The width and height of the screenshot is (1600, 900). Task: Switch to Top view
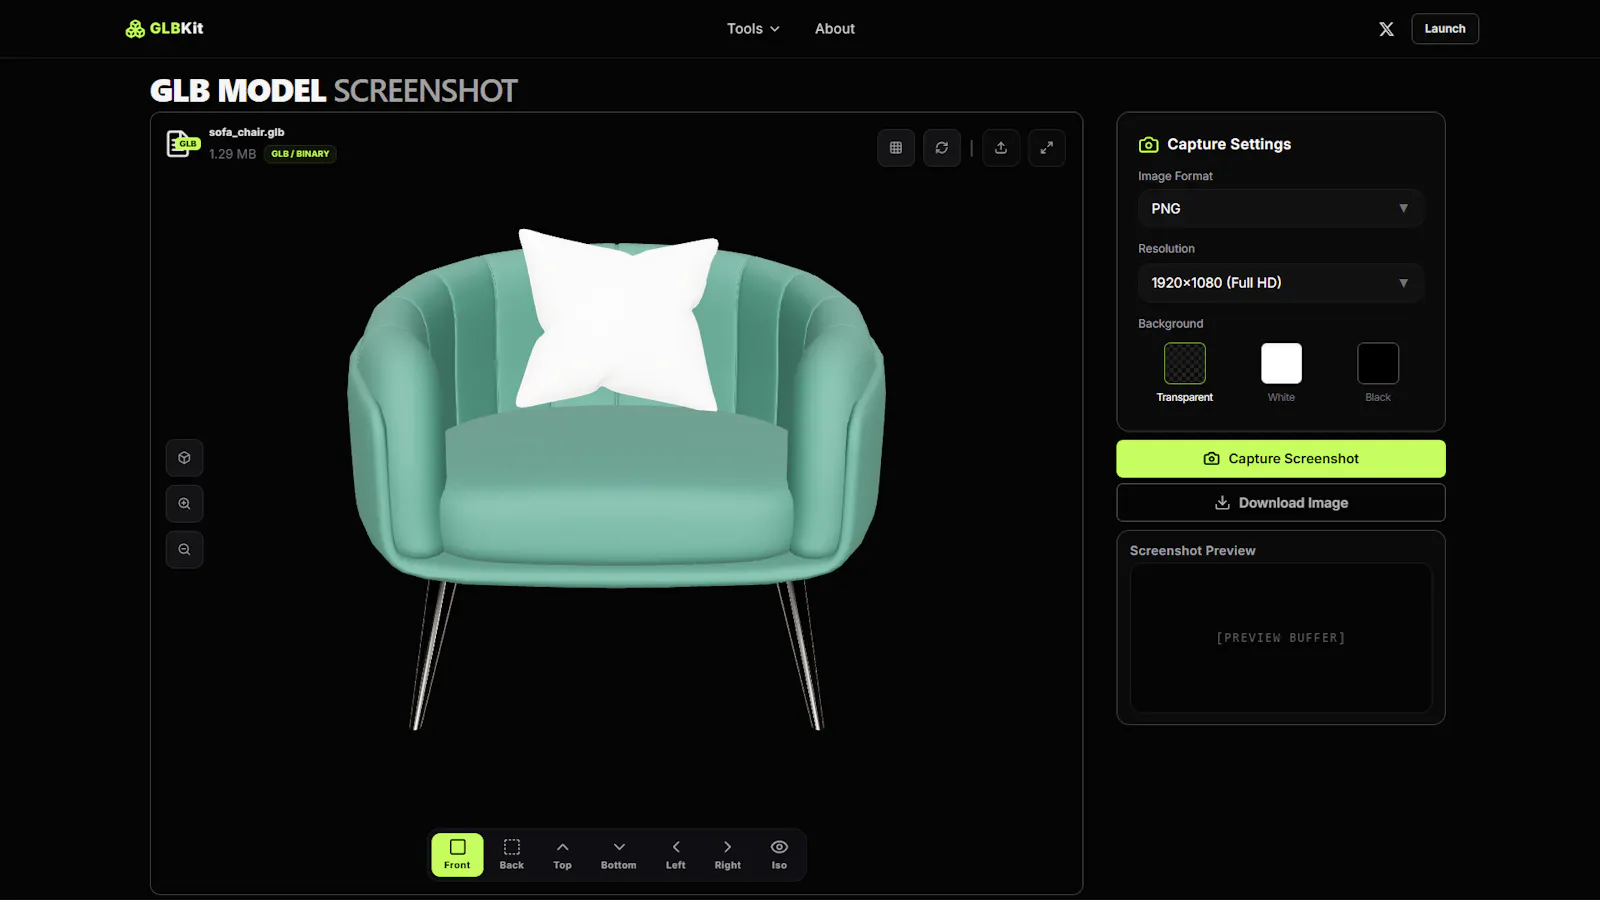pos(562,855)
